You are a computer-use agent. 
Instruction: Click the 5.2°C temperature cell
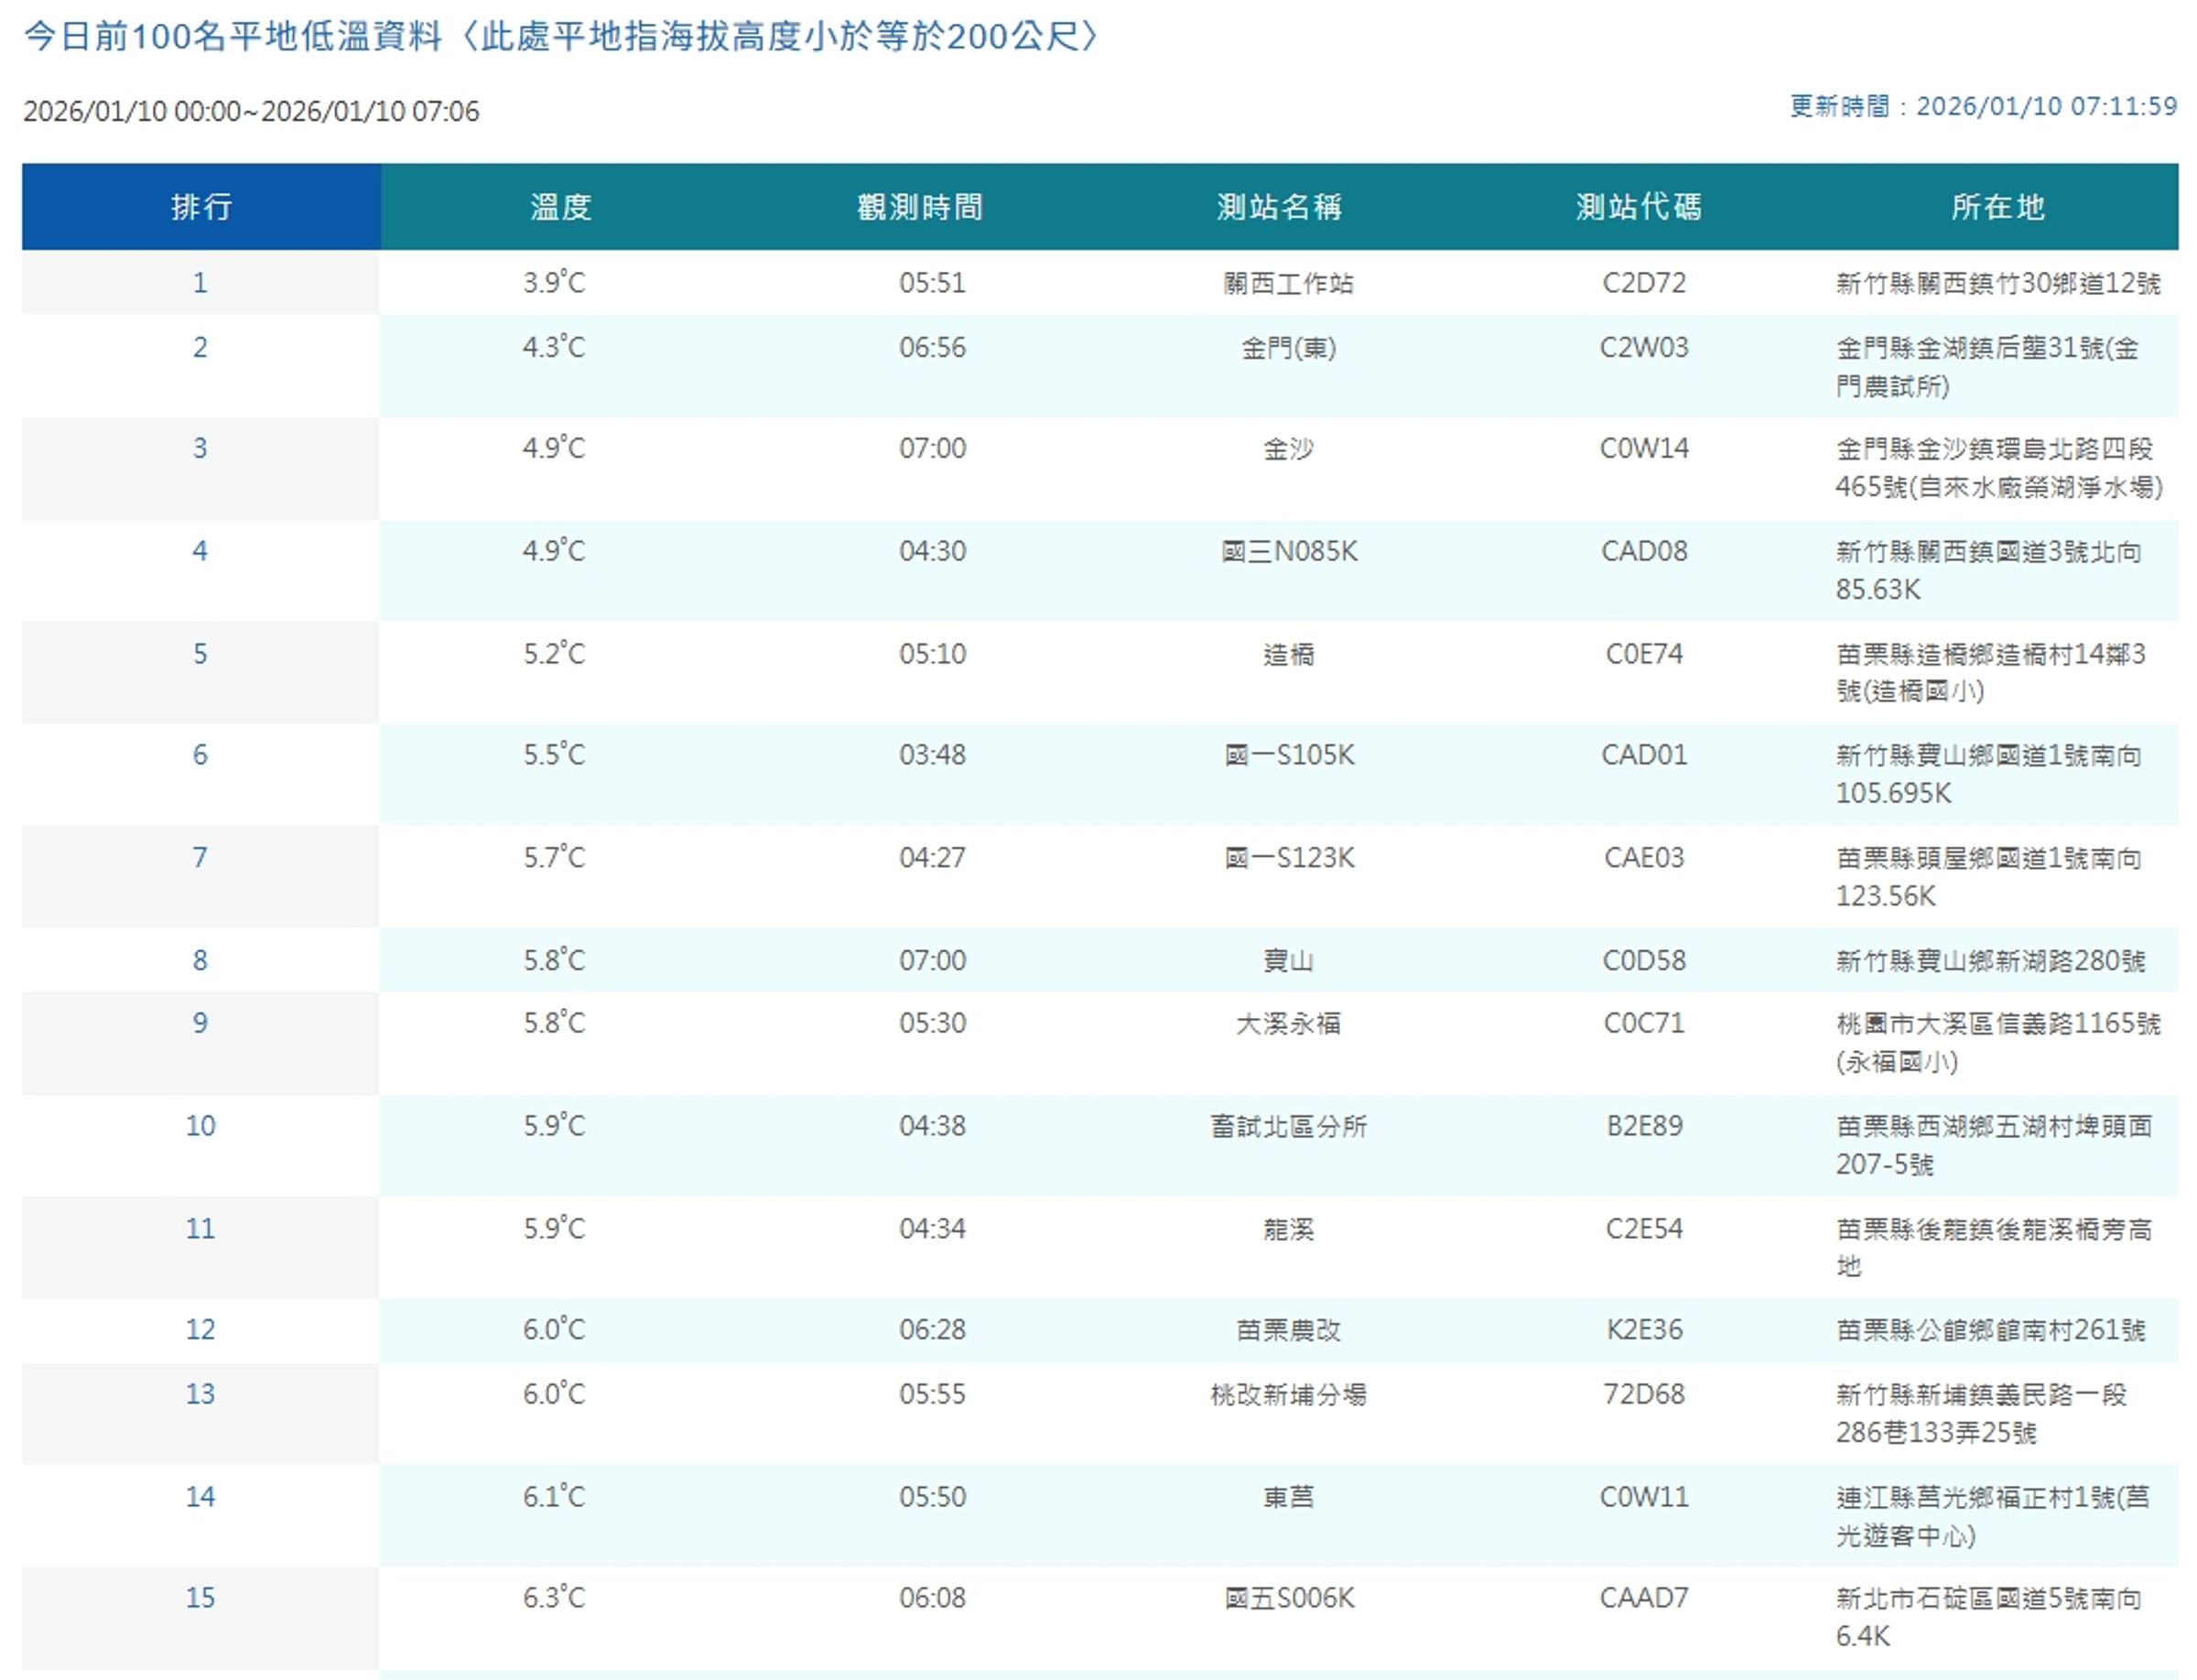coord(553,655)
